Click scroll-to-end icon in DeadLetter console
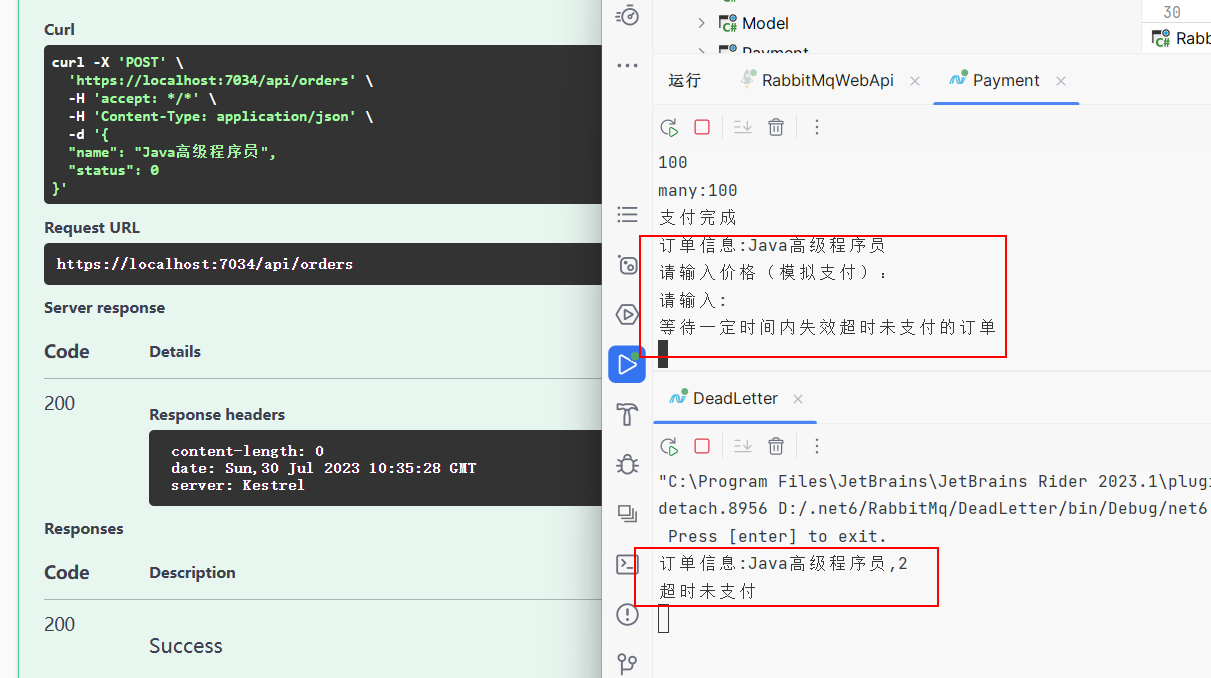The height and width of the screenshot is (678, 1211). [x=742, y=446]
